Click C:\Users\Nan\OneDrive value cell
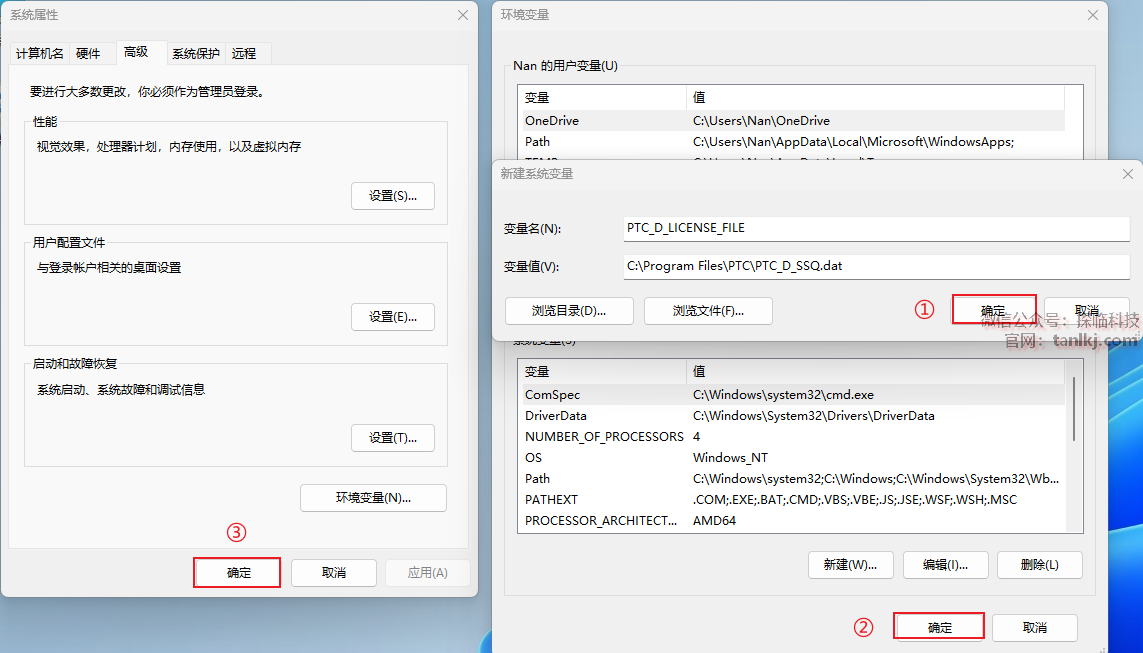Viewport: 1143px width, 653px height. tap(761, 121)
